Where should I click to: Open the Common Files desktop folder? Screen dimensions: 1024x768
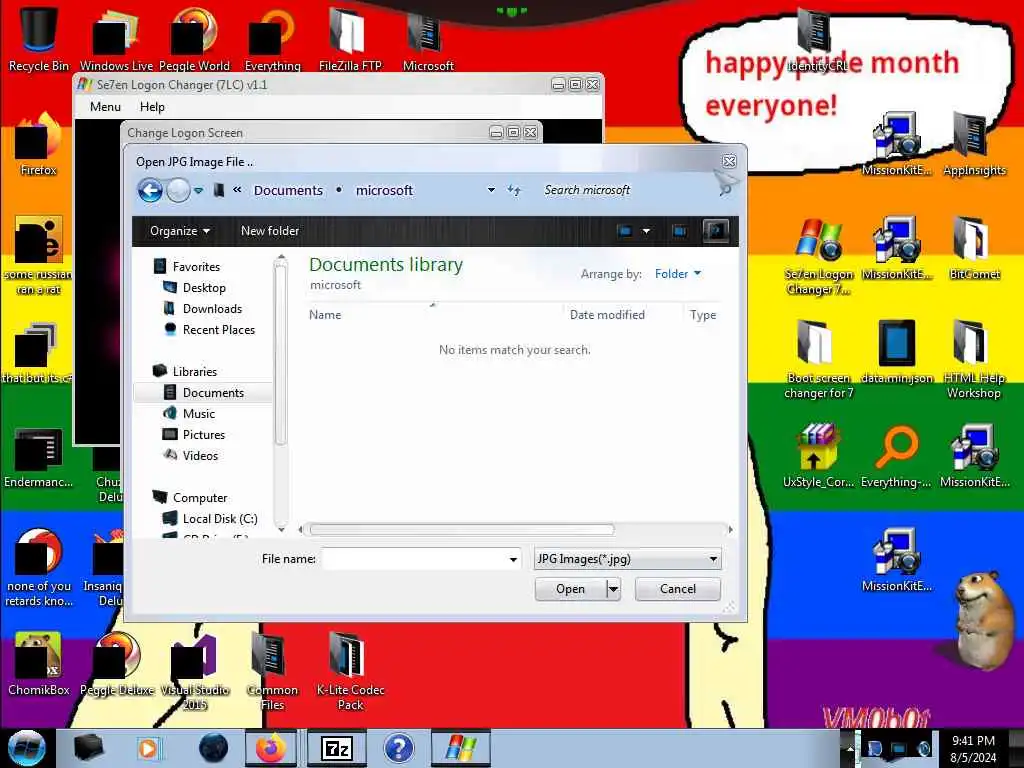point(272,670)
